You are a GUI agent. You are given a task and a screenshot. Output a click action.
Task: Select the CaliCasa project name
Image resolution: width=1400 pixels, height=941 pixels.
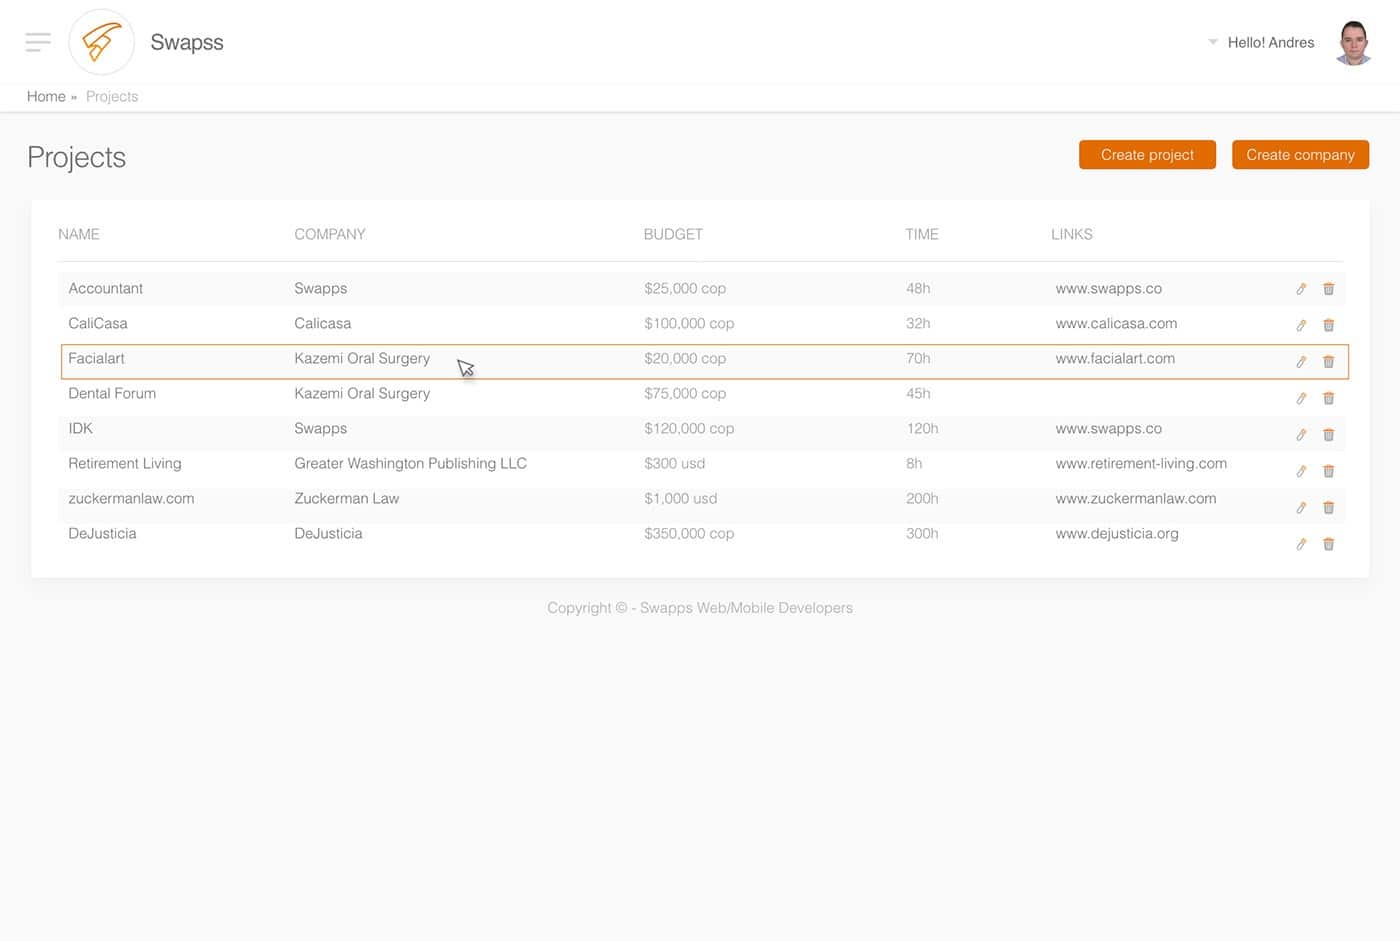(x=98, y=323)
